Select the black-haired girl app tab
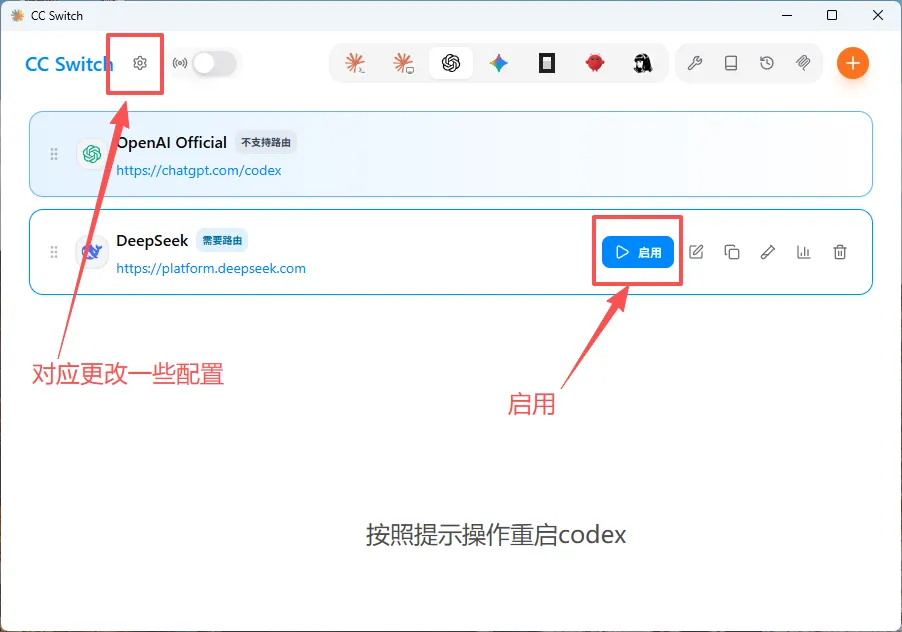This screenshot has height=632, width=902. [x=643, y=63]
